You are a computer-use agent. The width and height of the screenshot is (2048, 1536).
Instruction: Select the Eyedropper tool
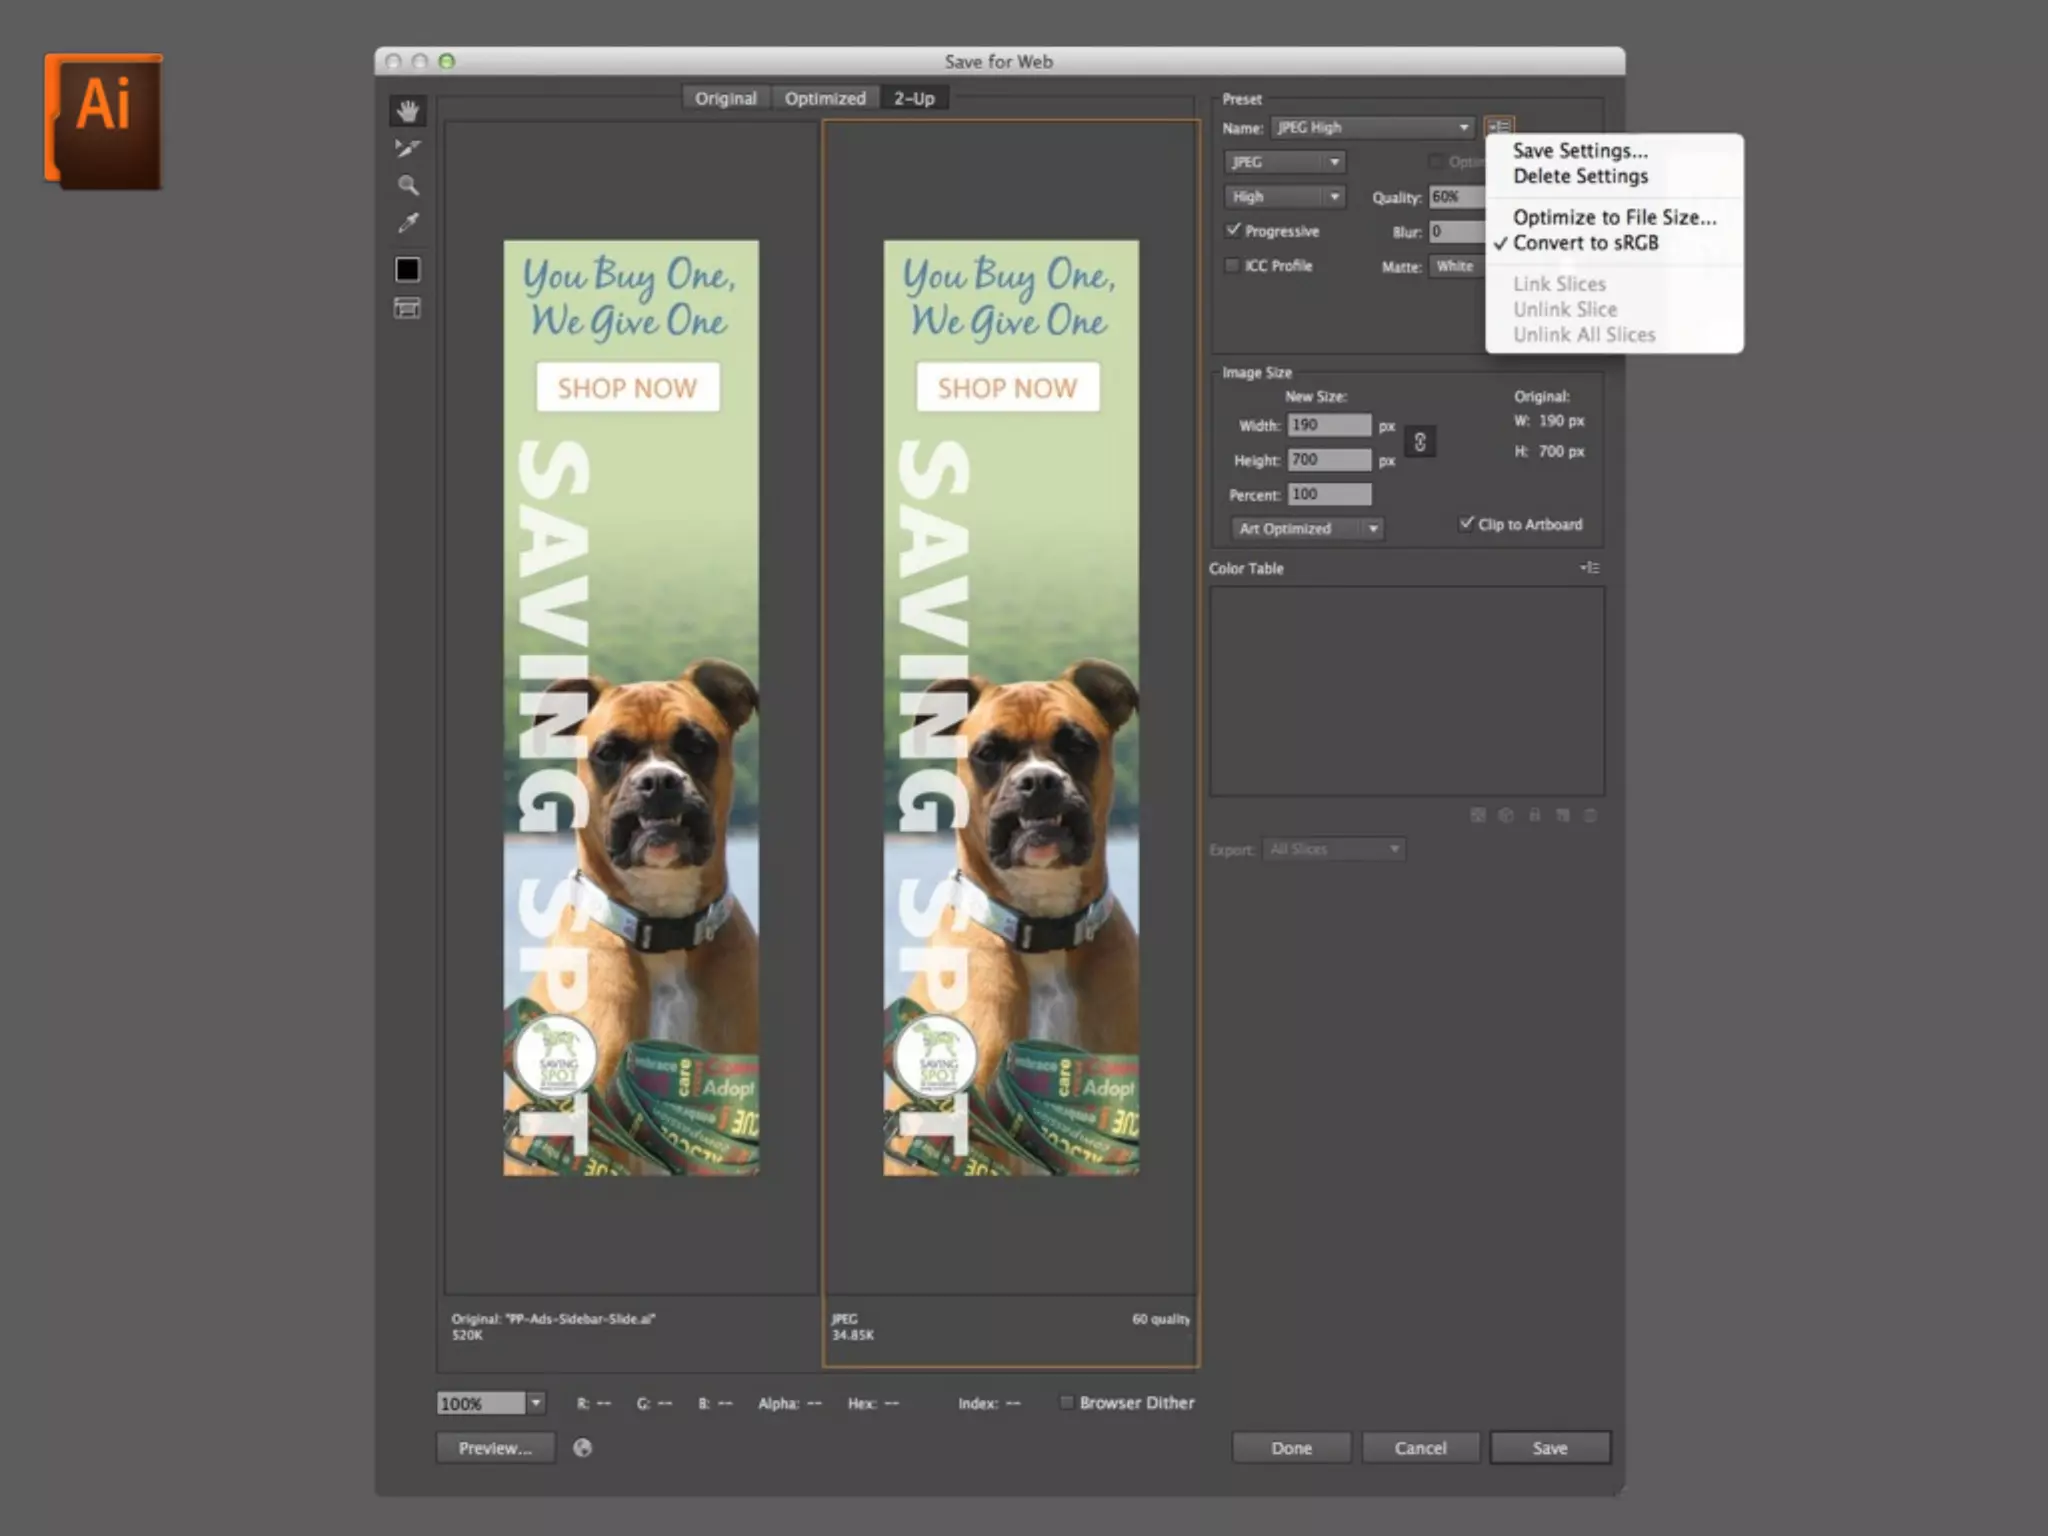pyautogui.click(x=407, y=222)
